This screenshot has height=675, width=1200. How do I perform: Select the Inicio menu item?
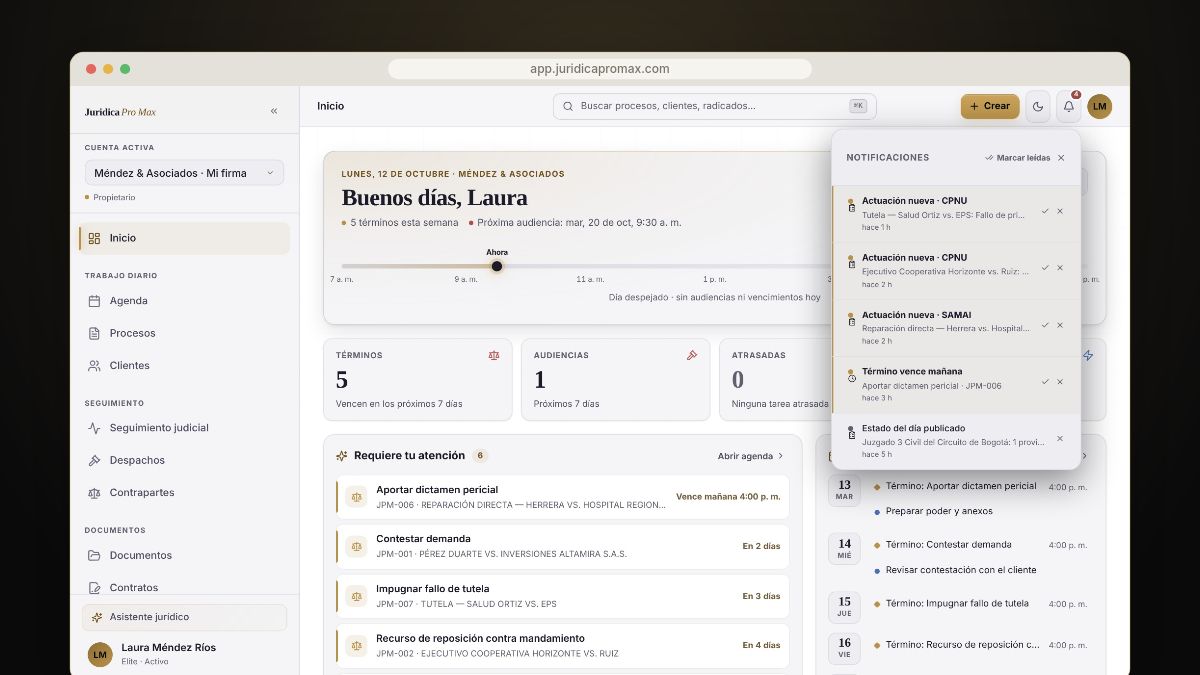(x=184, y=238)
